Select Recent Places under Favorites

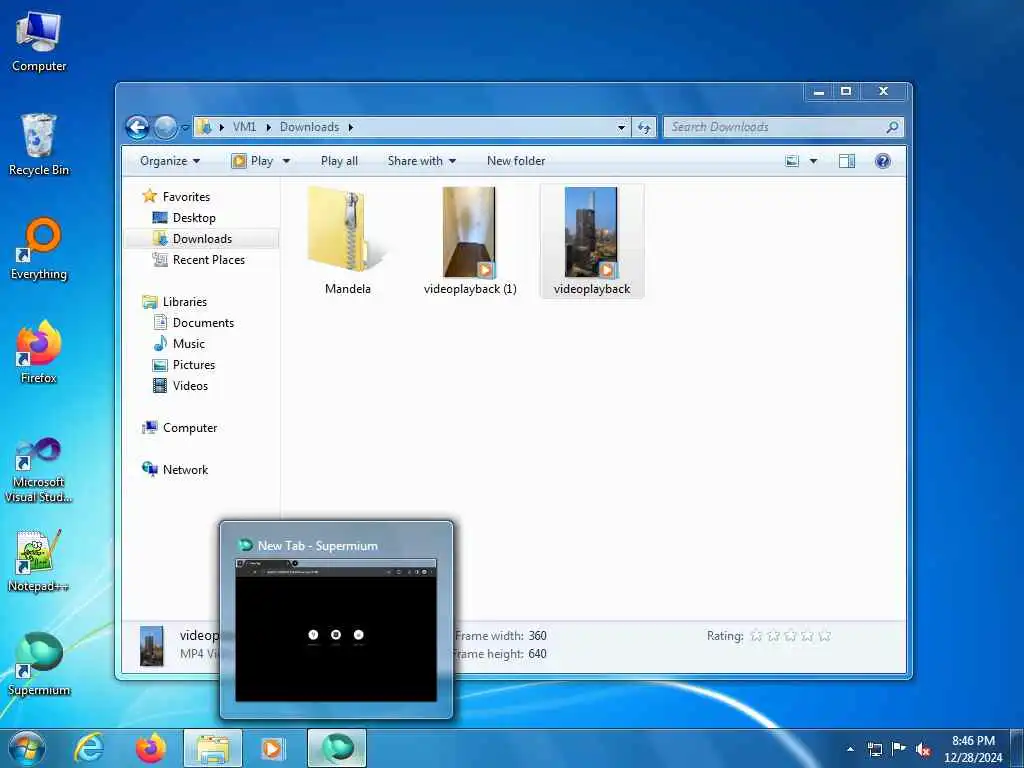tap(208, 259)
